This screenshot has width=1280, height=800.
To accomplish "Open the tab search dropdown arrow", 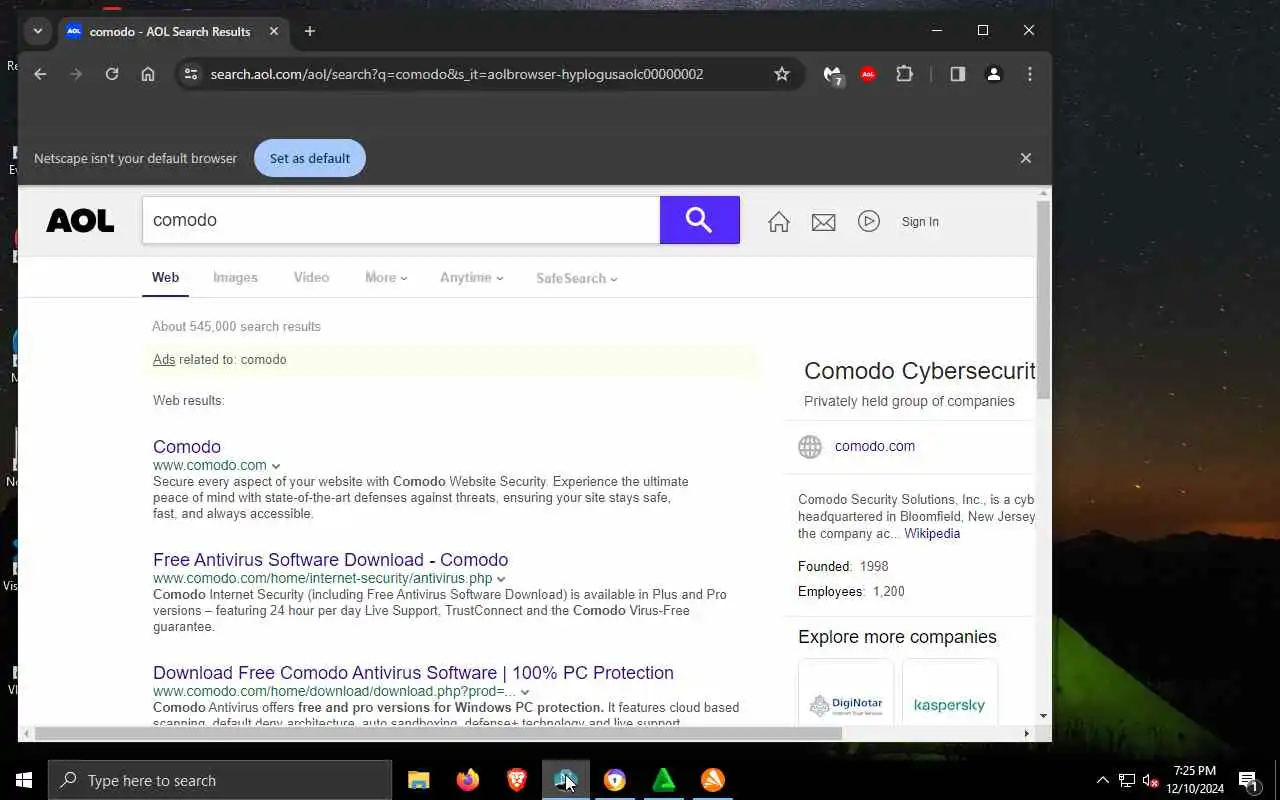I will 38,31.
